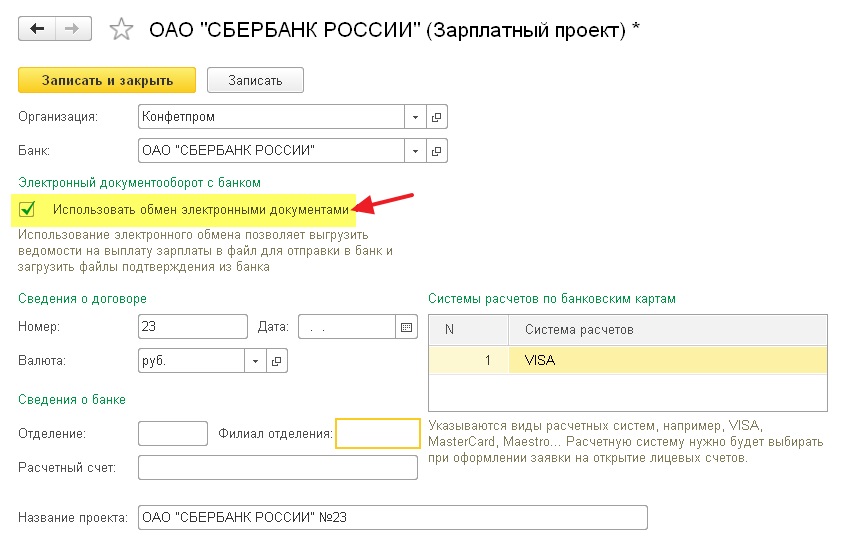The width and height of the screenshot is (867, 555).
Task: Click the Системы расчетов по банковским картам heading
Action: [x=552, y=299]
